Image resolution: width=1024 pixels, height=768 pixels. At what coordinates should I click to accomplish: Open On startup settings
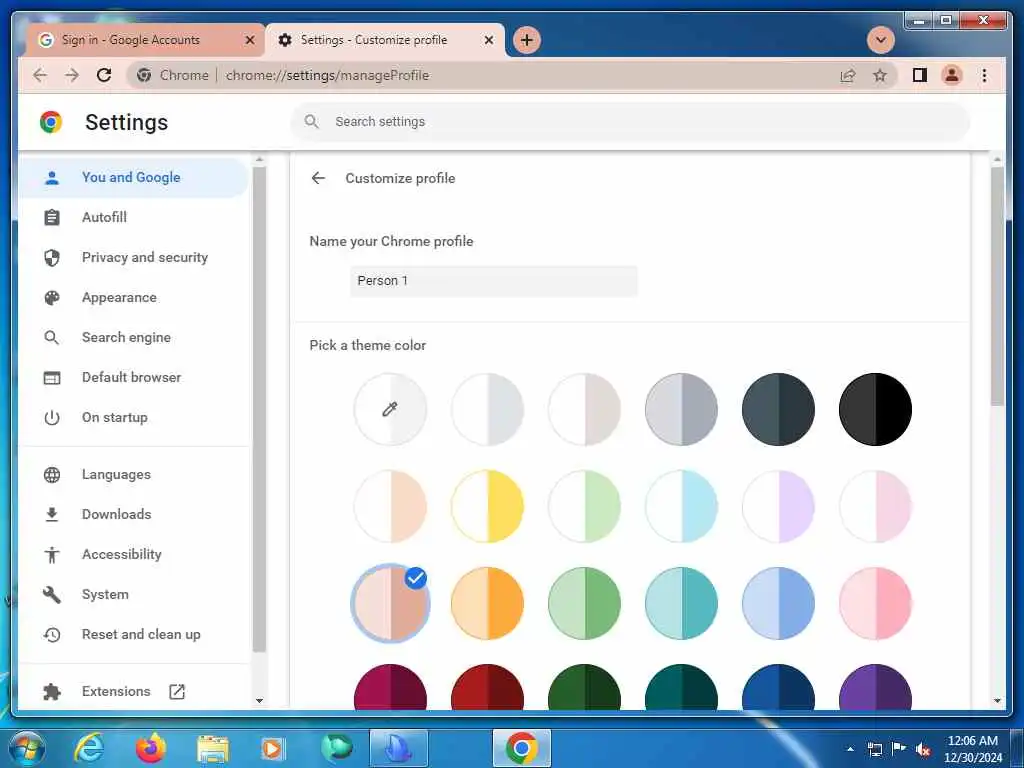[133, 417]
